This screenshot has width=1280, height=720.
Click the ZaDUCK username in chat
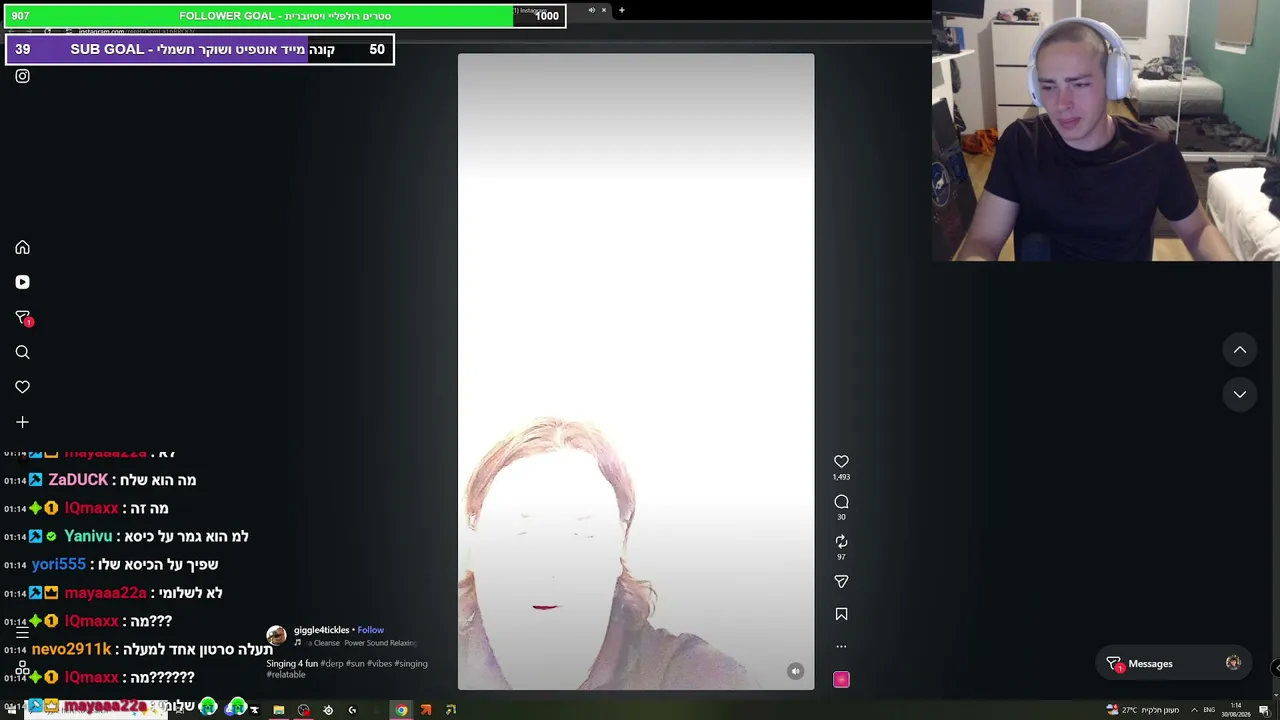pyautogui.click(x=78, y=480)
